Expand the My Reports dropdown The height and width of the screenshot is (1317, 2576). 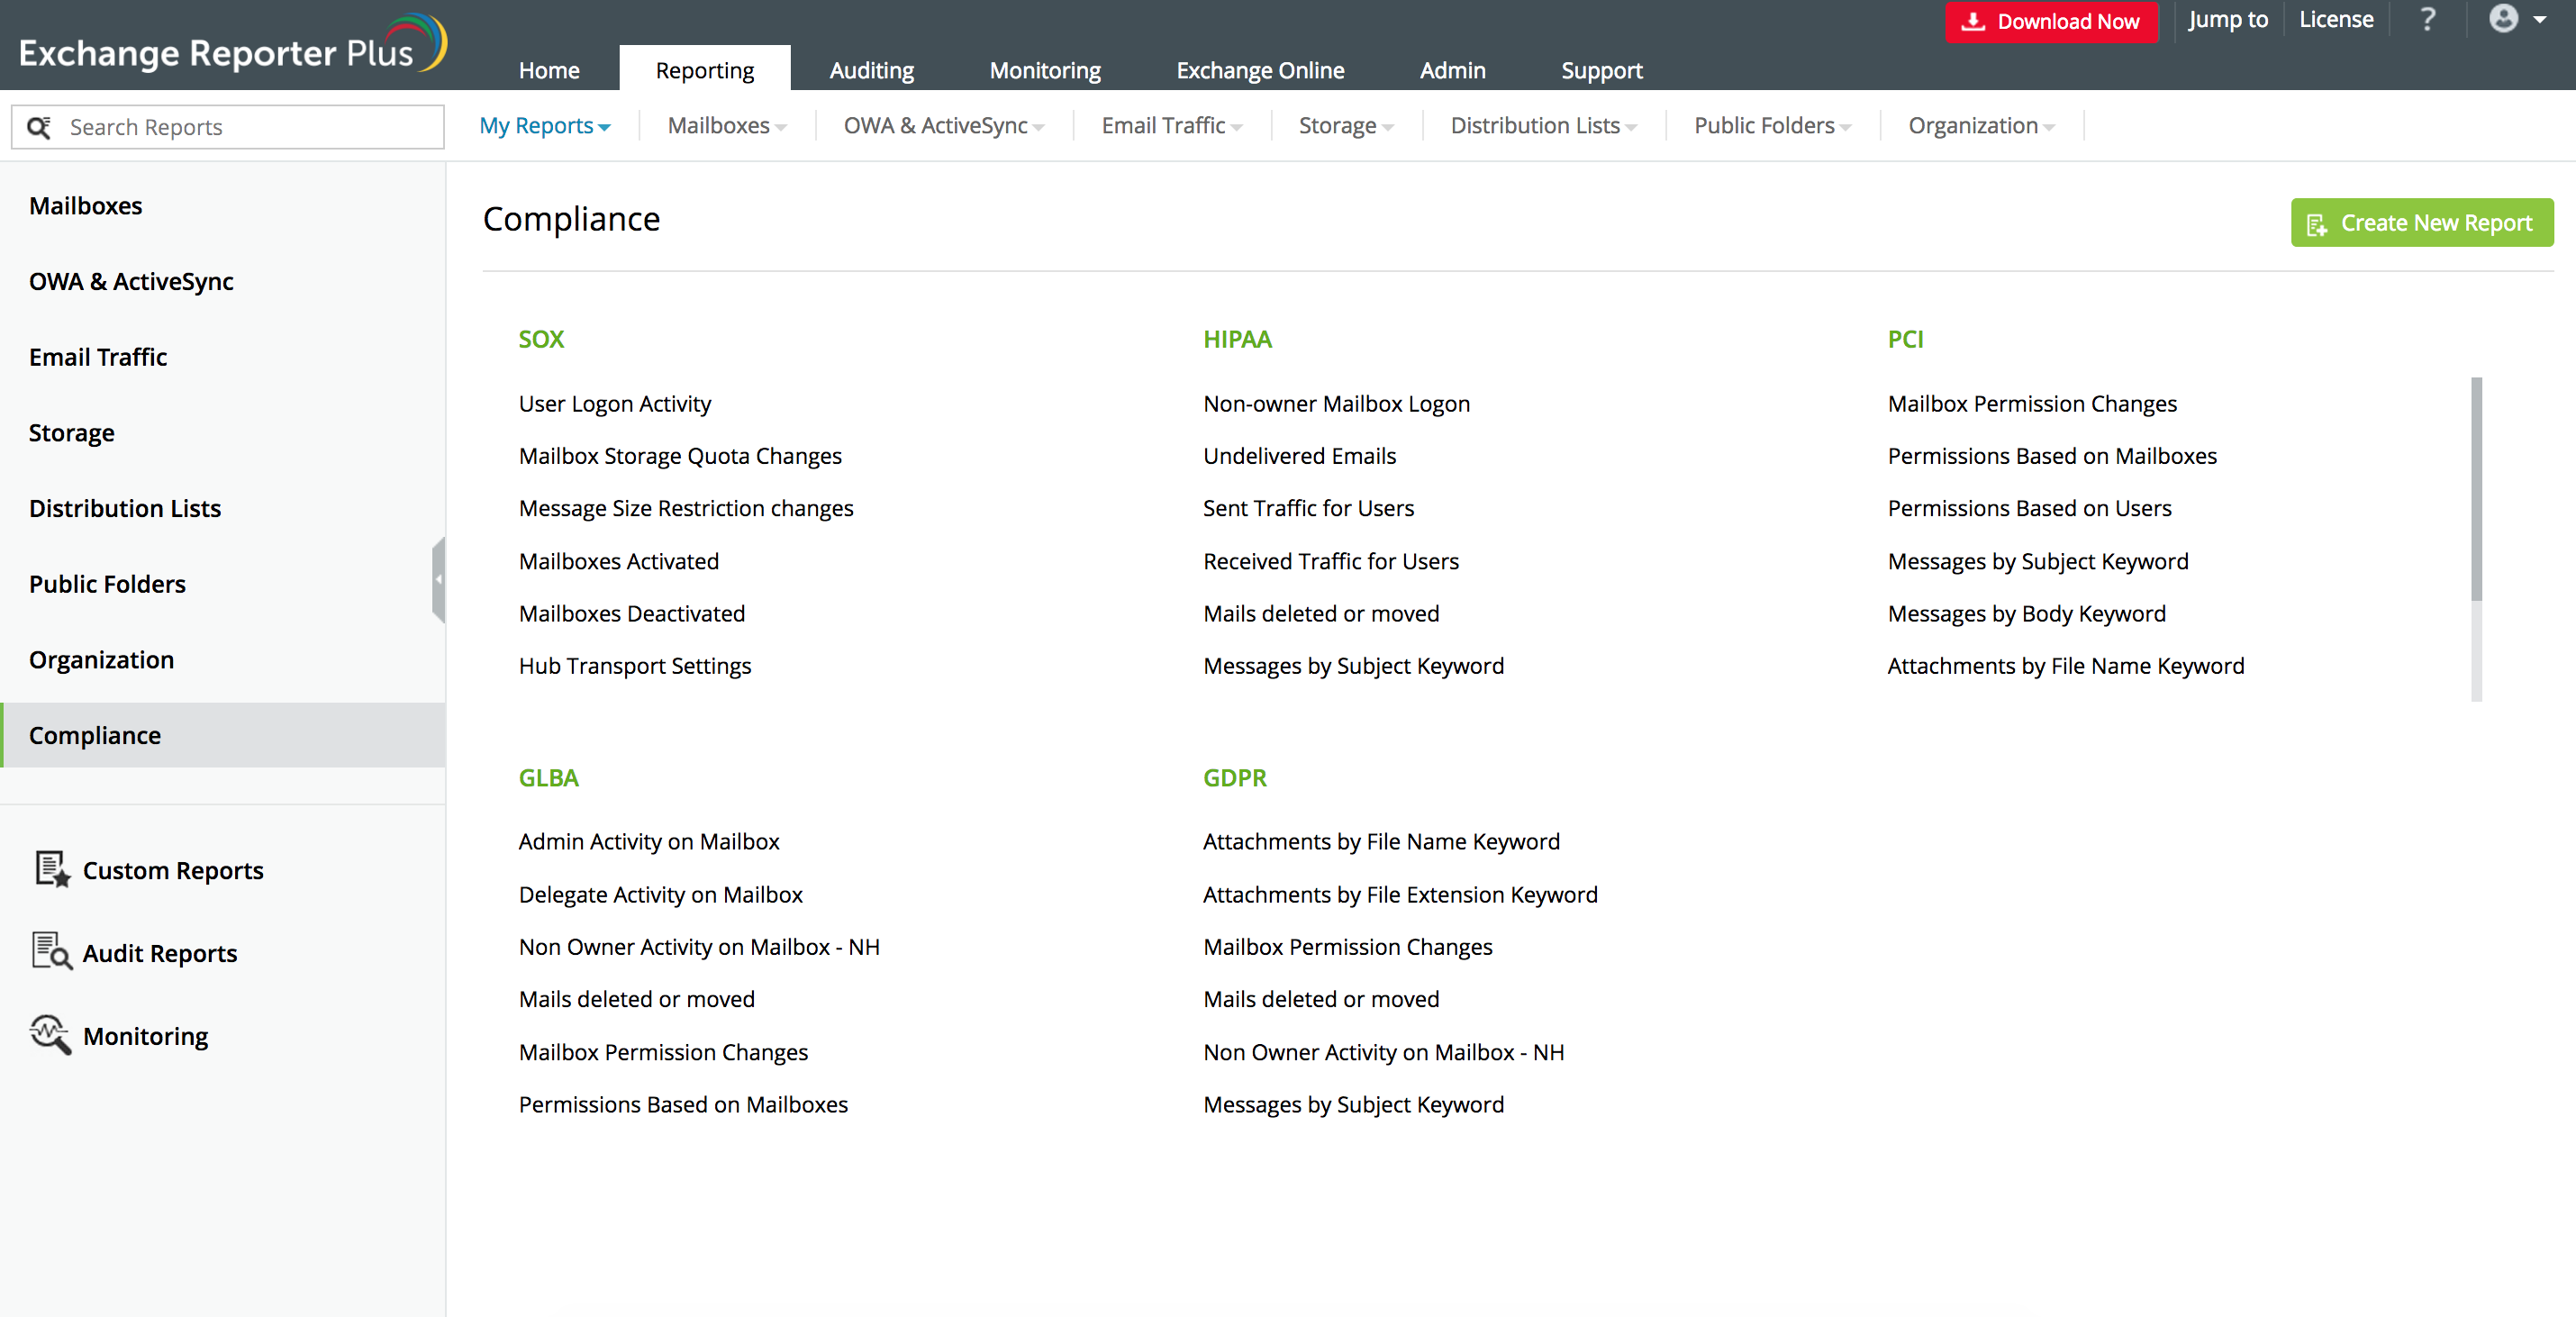click(545, 126)
